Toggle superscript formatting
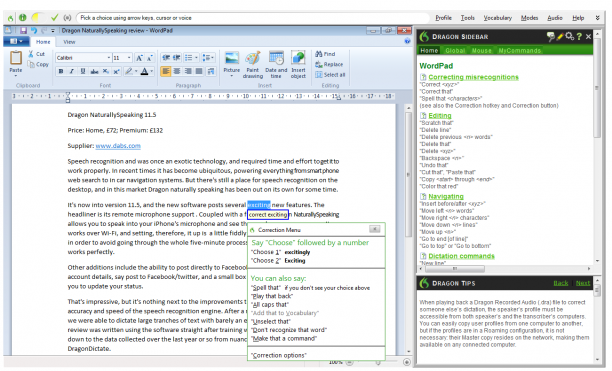This screenshot has height=371, width=612. [x=116, y=71]
